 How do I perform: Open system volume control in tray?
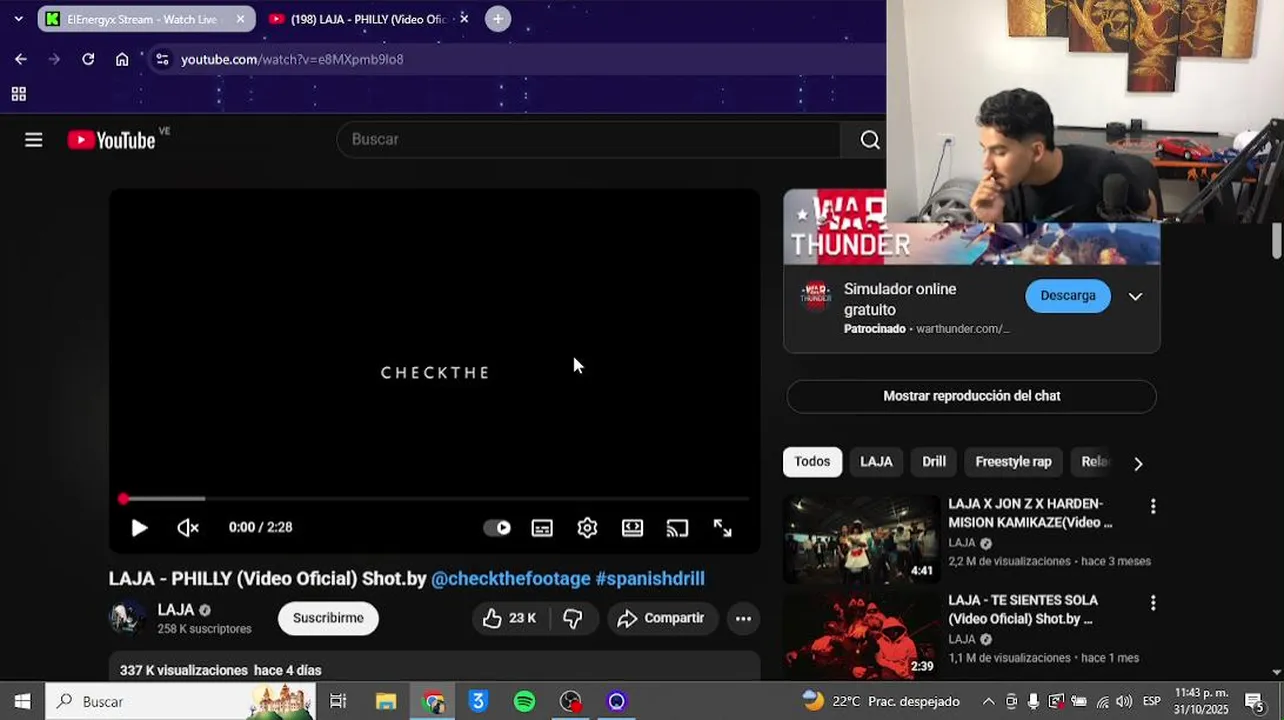[1123, 702]
